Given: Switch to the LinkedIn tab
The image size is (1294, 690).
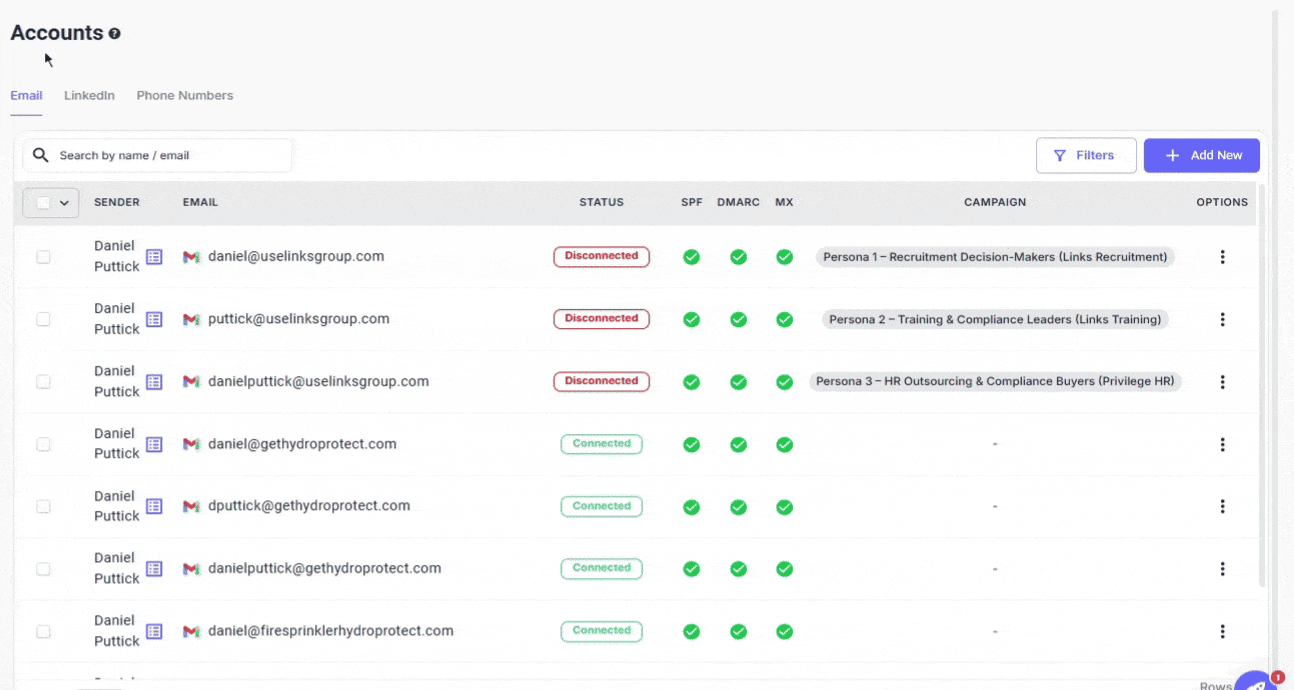Looking at the screenshot, I should pyautogui.click(x=89, y=96).
